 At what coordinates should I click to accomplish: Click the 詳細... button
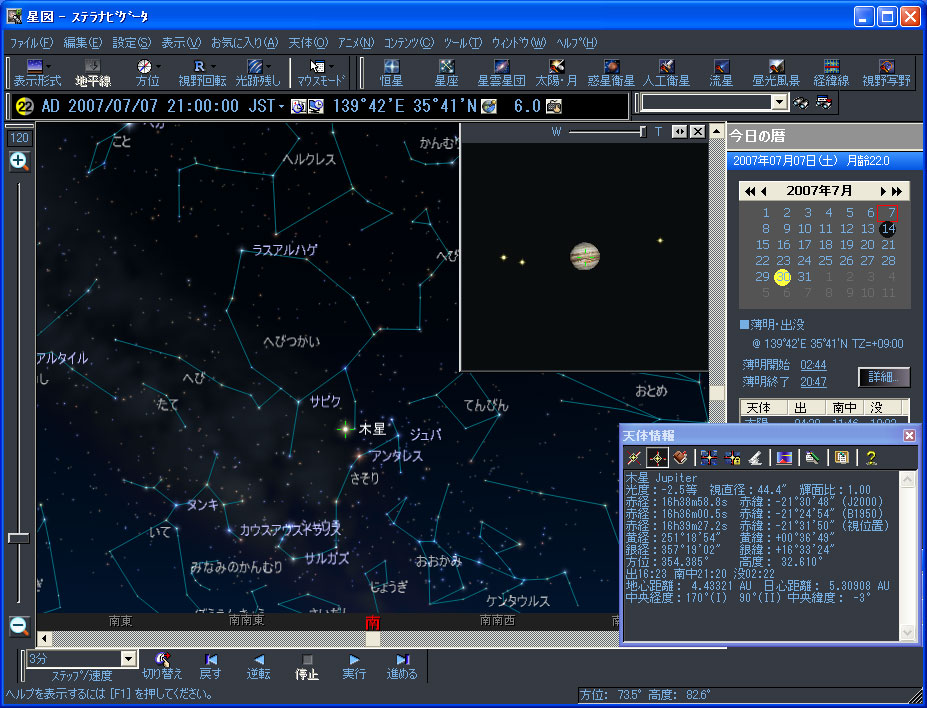884,377
